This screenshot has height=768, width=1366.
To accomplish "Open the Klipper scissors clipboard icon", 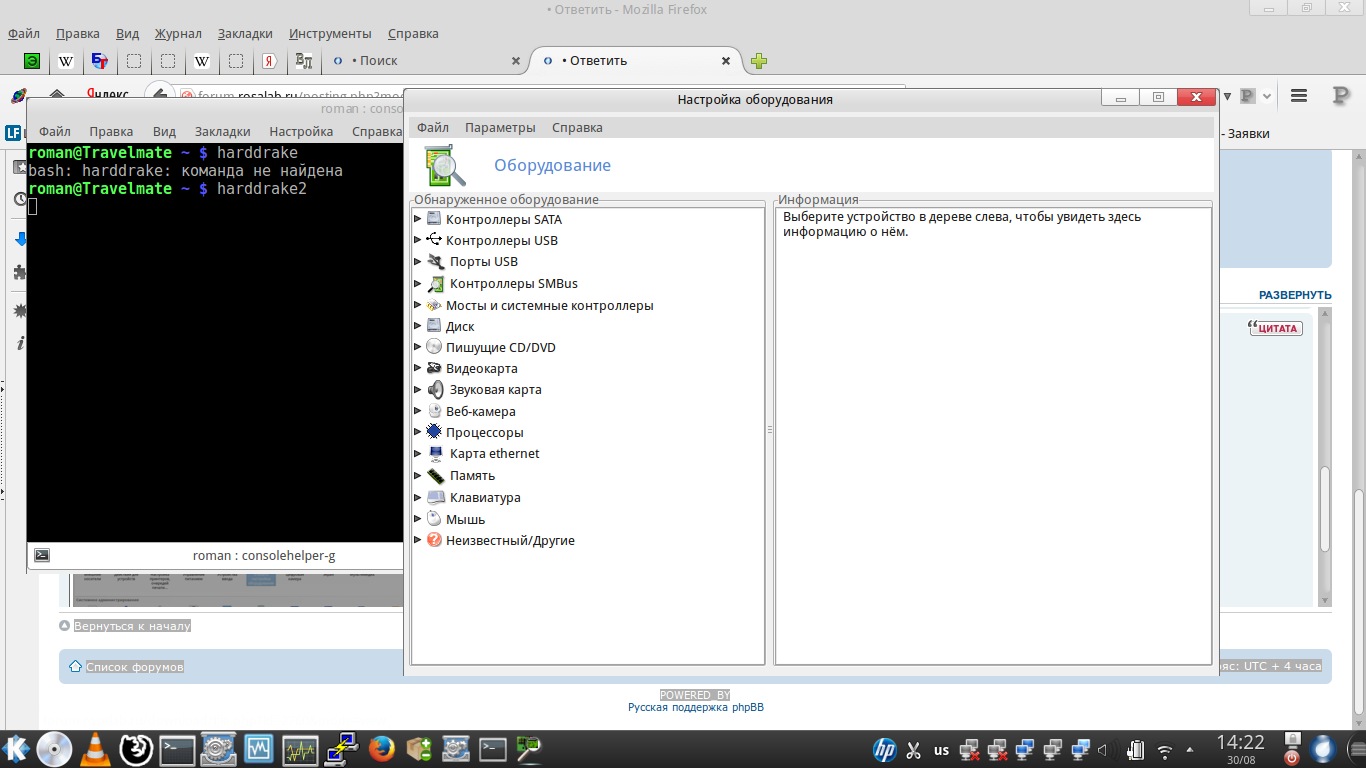I will [x=913, y=750].
